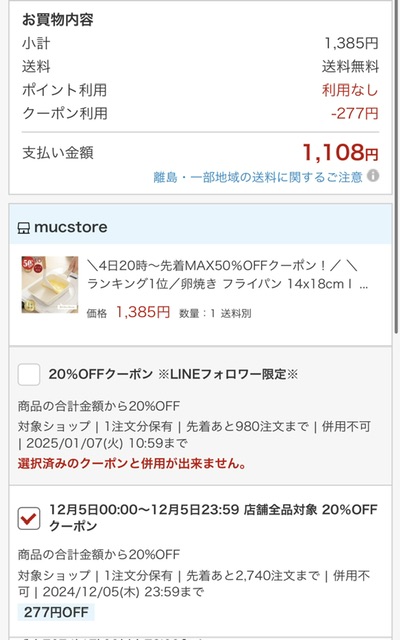Open the 卵焼き フライパン product title
The image size is (400, 640).
228,275
